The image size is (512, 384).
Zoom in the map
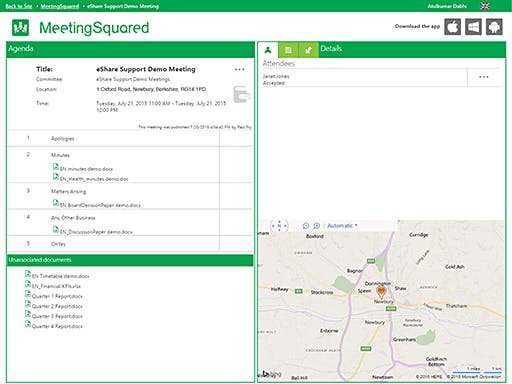coord(317,226)
